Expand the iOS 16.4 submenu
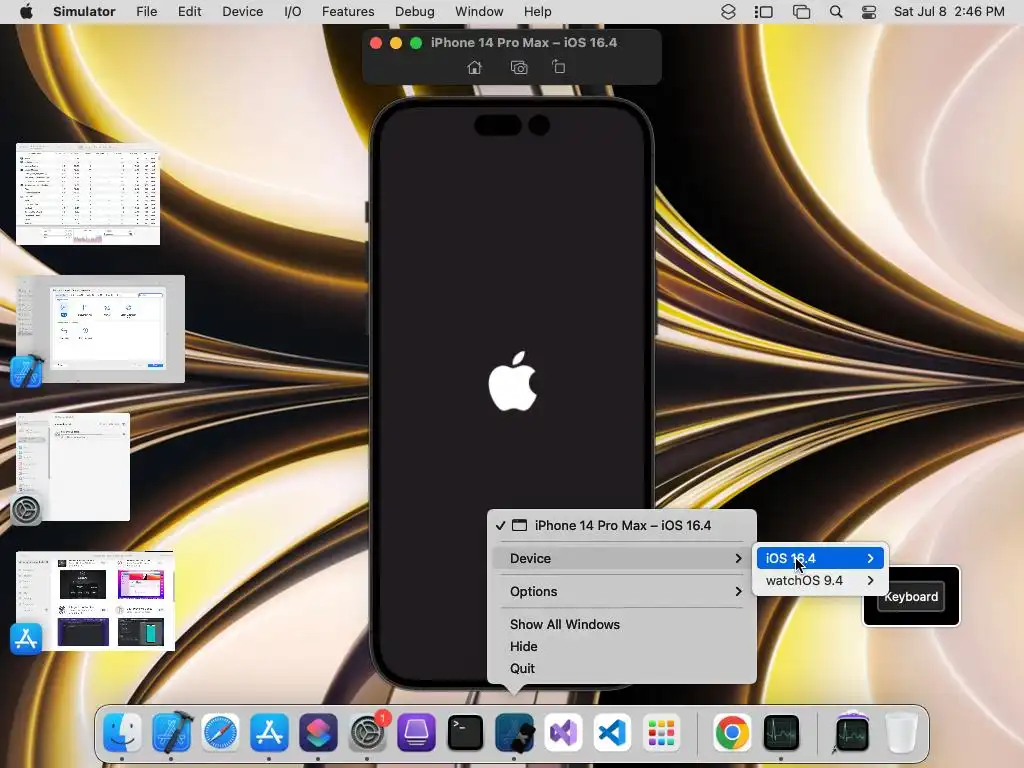 pos(820,558)
